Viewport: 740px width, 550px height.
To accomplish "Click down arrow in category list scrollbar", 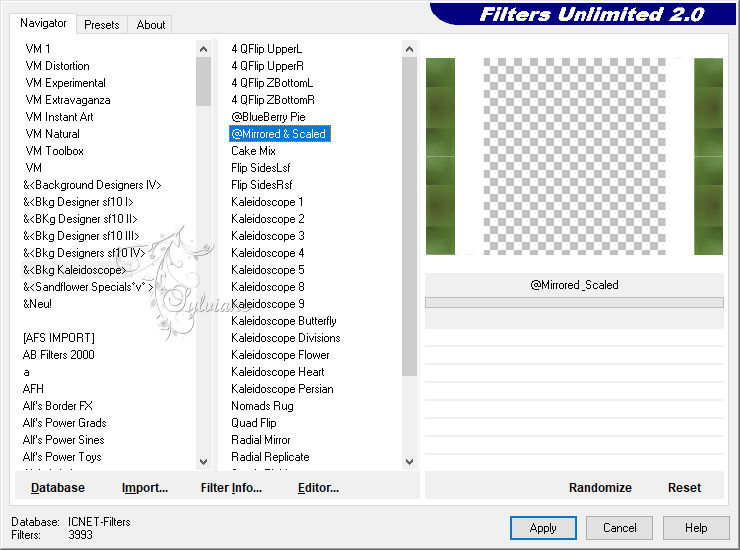I will tap(203, 462).
